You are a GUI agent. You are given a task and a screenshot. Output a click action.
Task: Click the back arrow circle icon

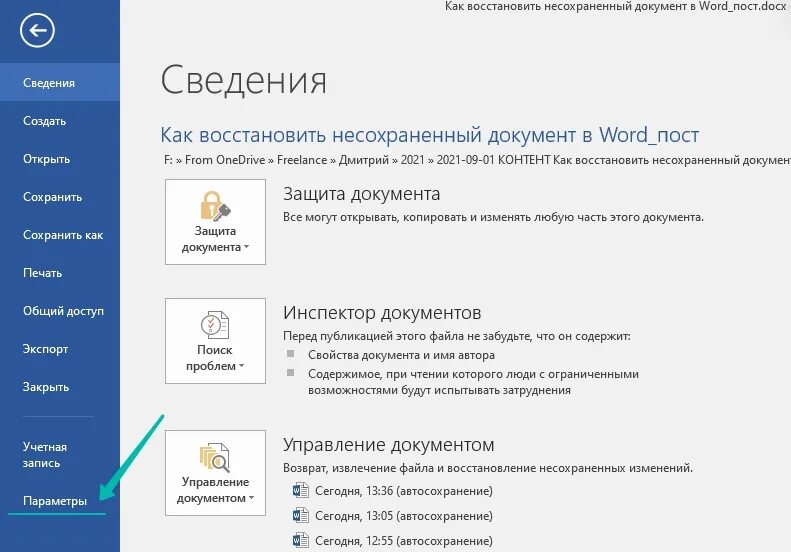point(37,30)
